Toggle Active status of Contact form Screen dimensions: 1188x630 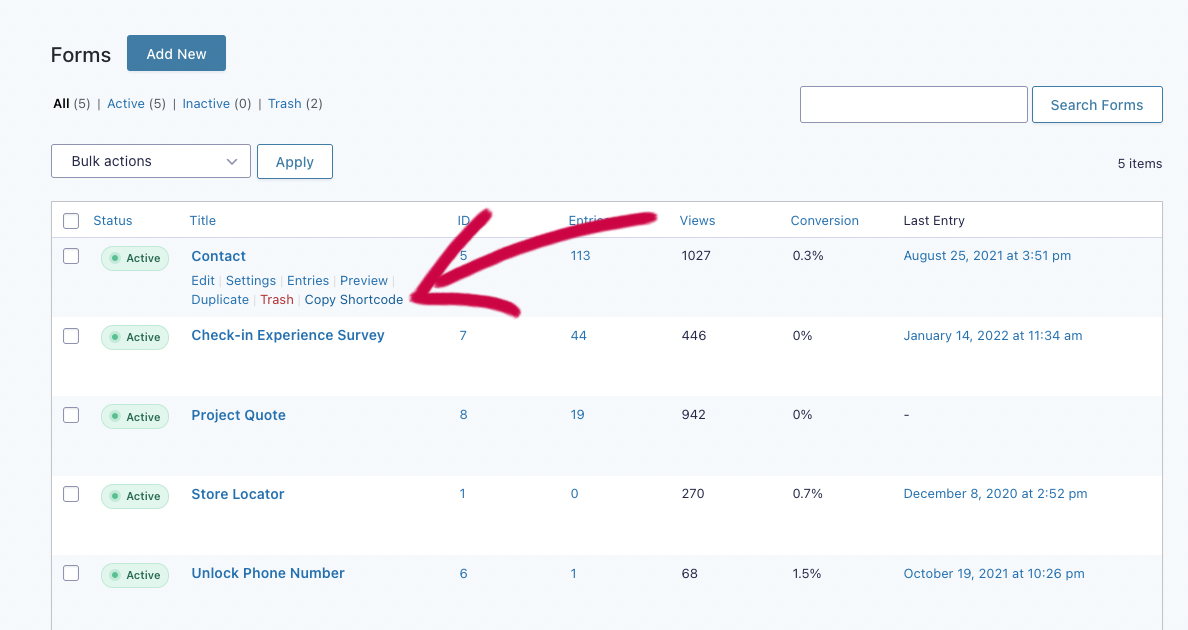[135, 258]
